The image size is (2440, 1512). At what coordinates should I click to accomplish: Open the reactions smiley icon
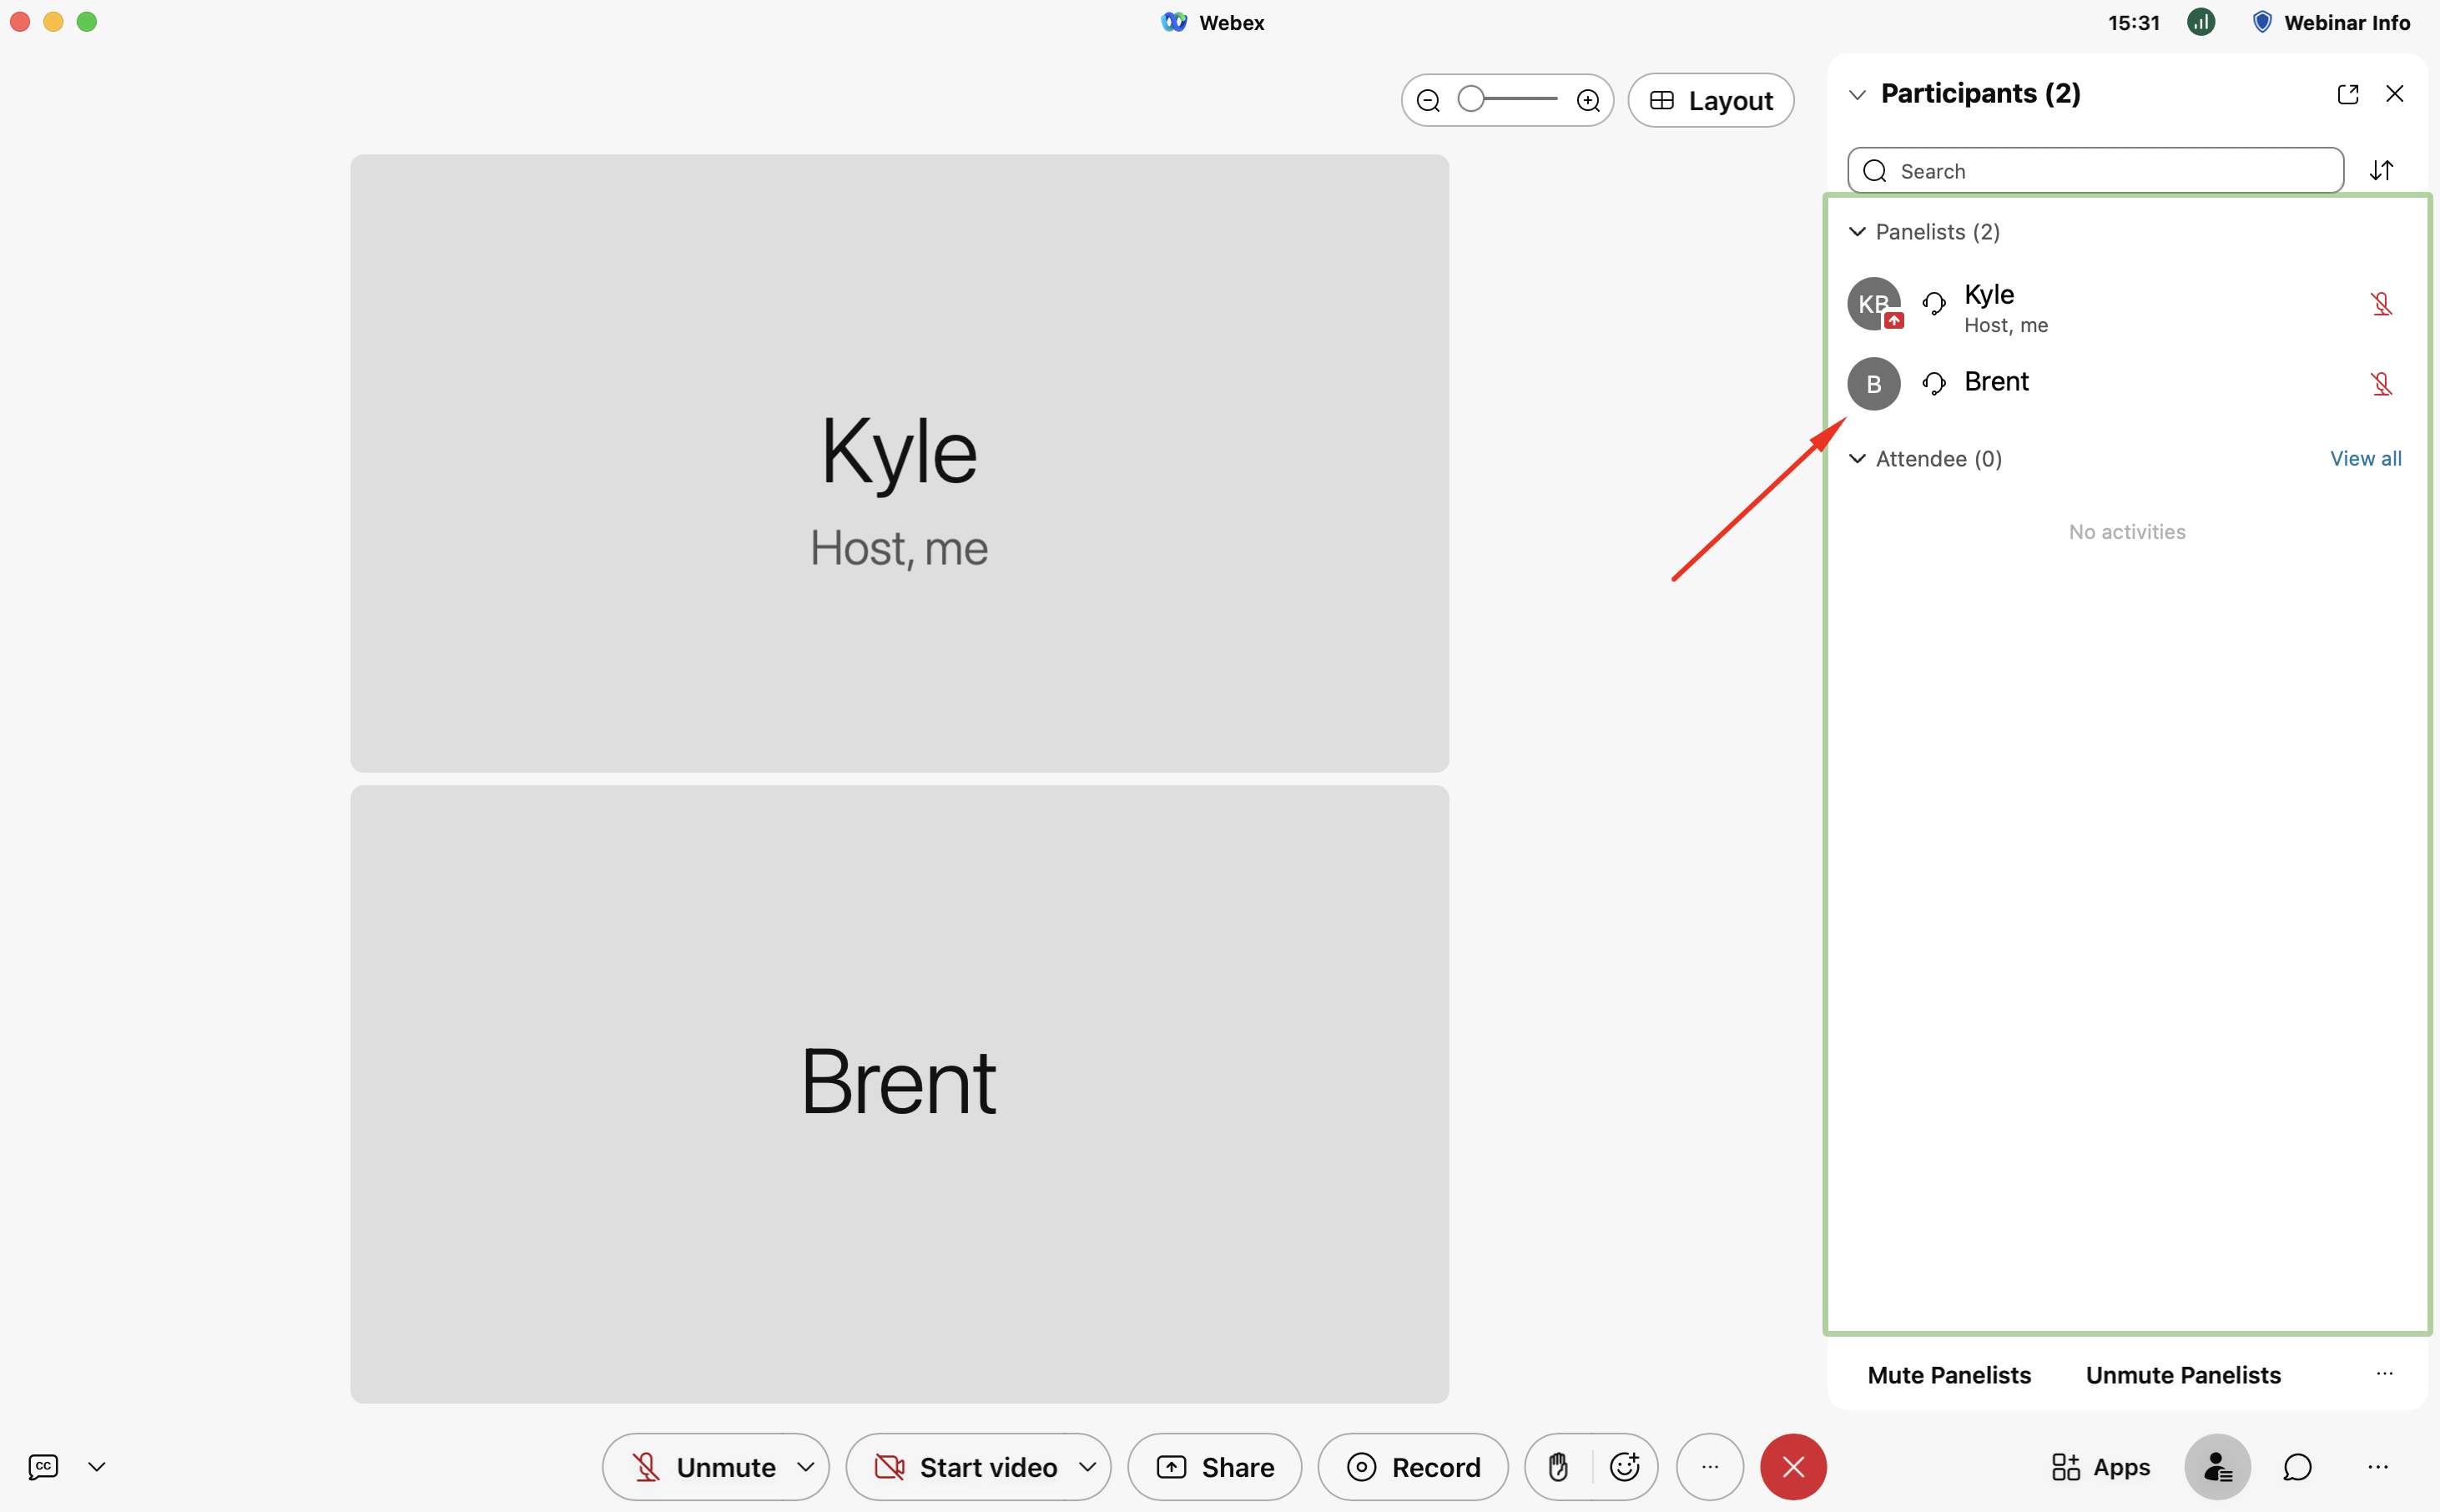point(1624,1467)
